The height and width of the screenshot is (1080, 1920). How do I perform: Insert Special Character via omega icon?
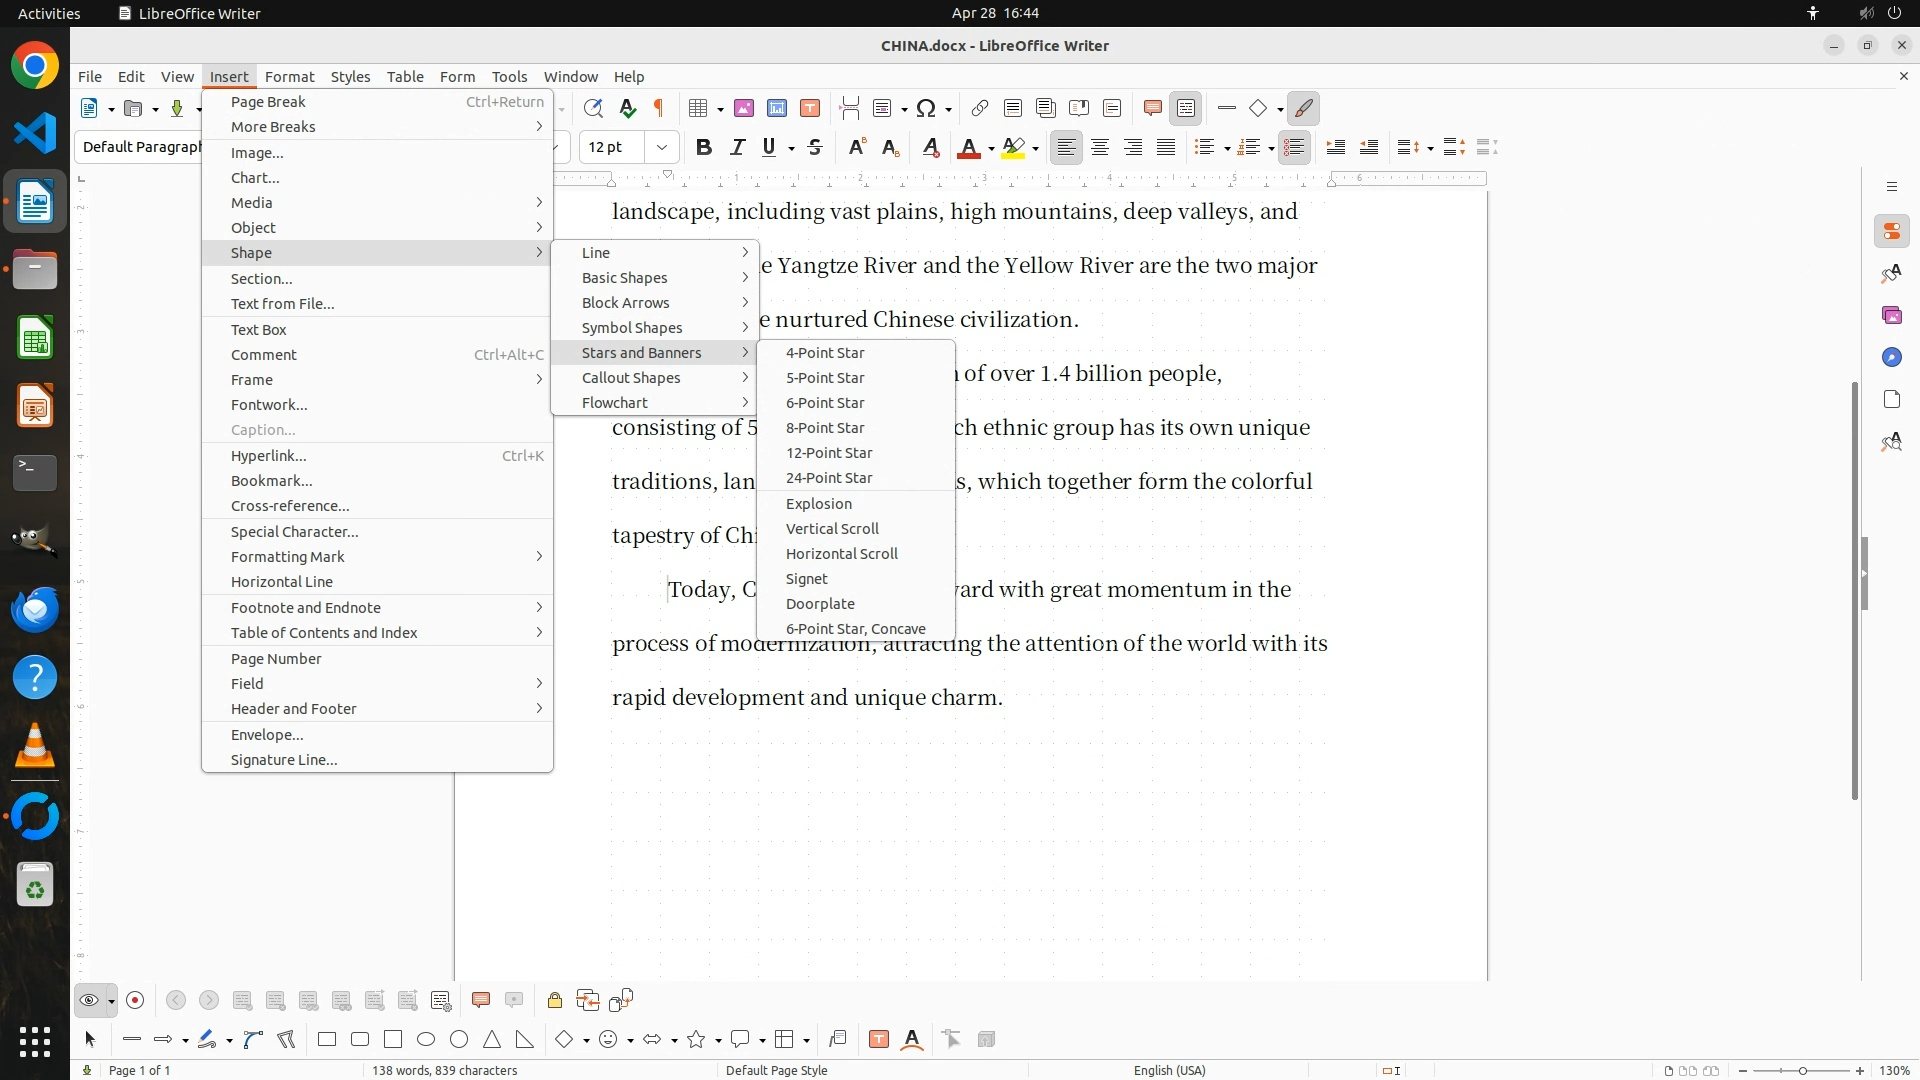pos(926,108)
